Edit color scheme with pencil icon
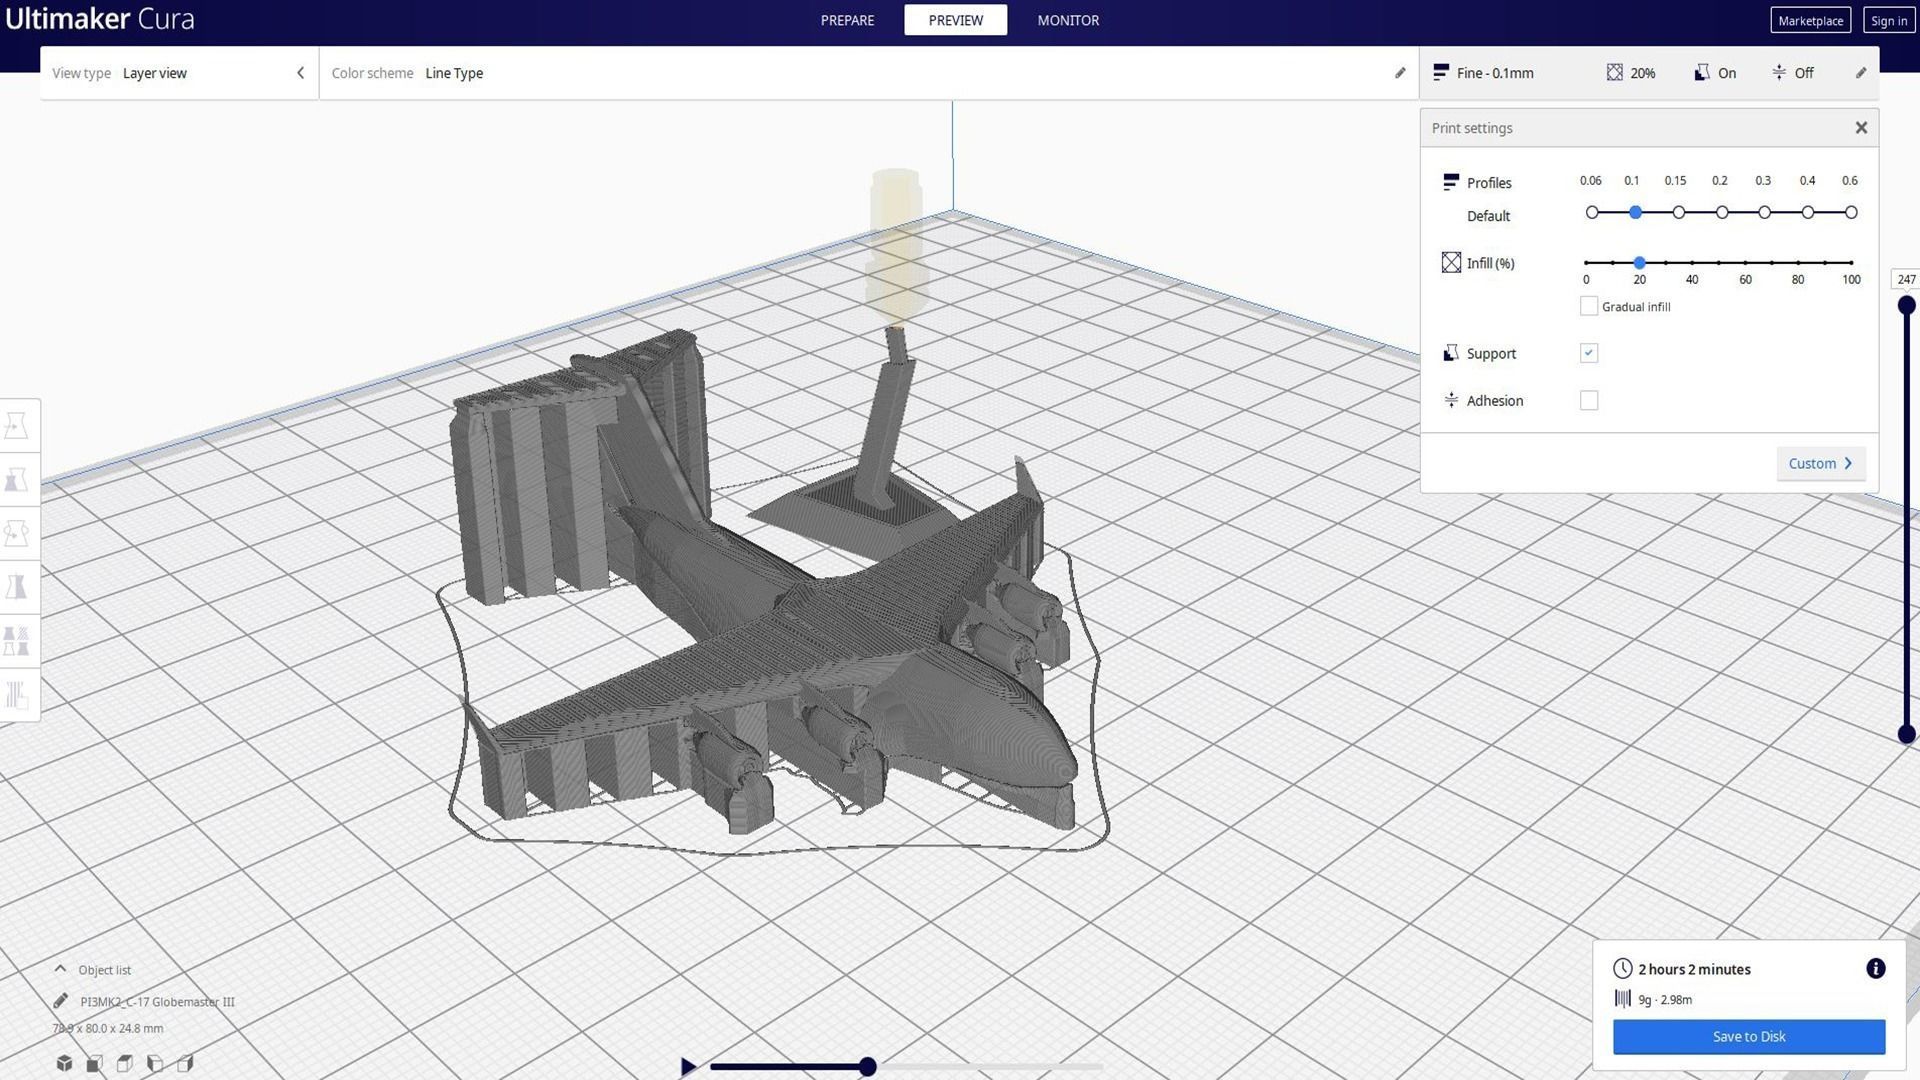 coord(1400,73)
